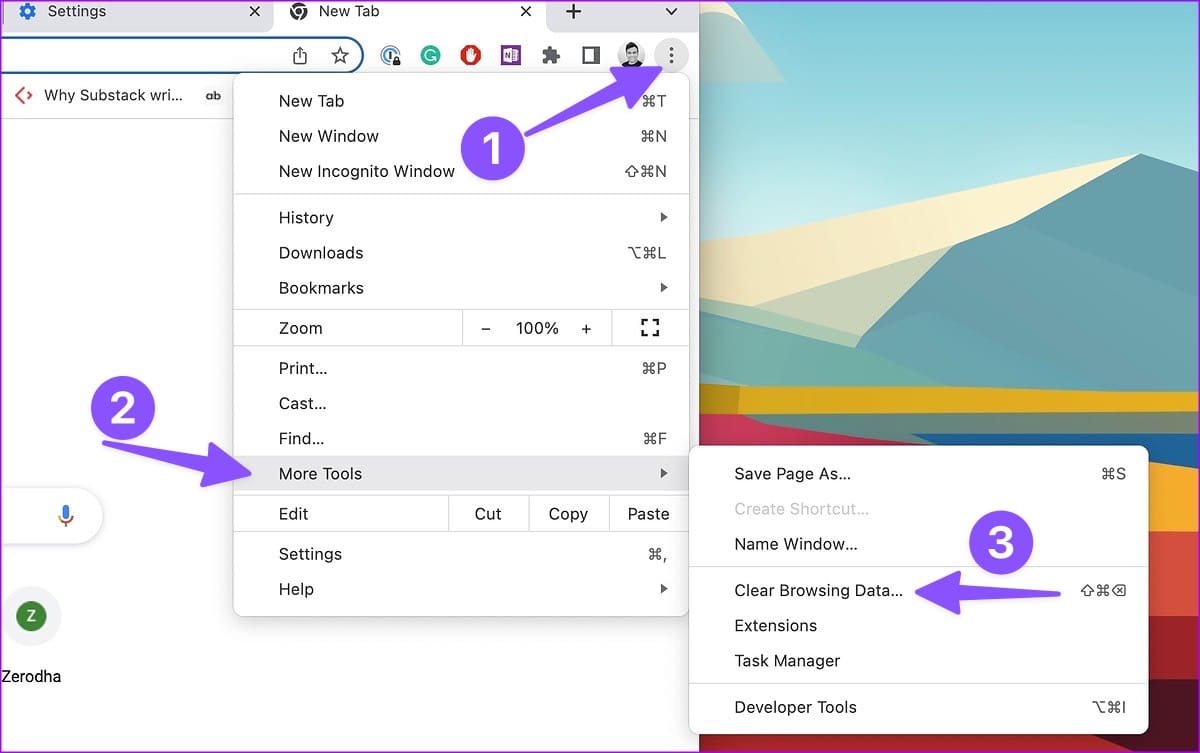Toggle the side panel icon

pos(590,56)
